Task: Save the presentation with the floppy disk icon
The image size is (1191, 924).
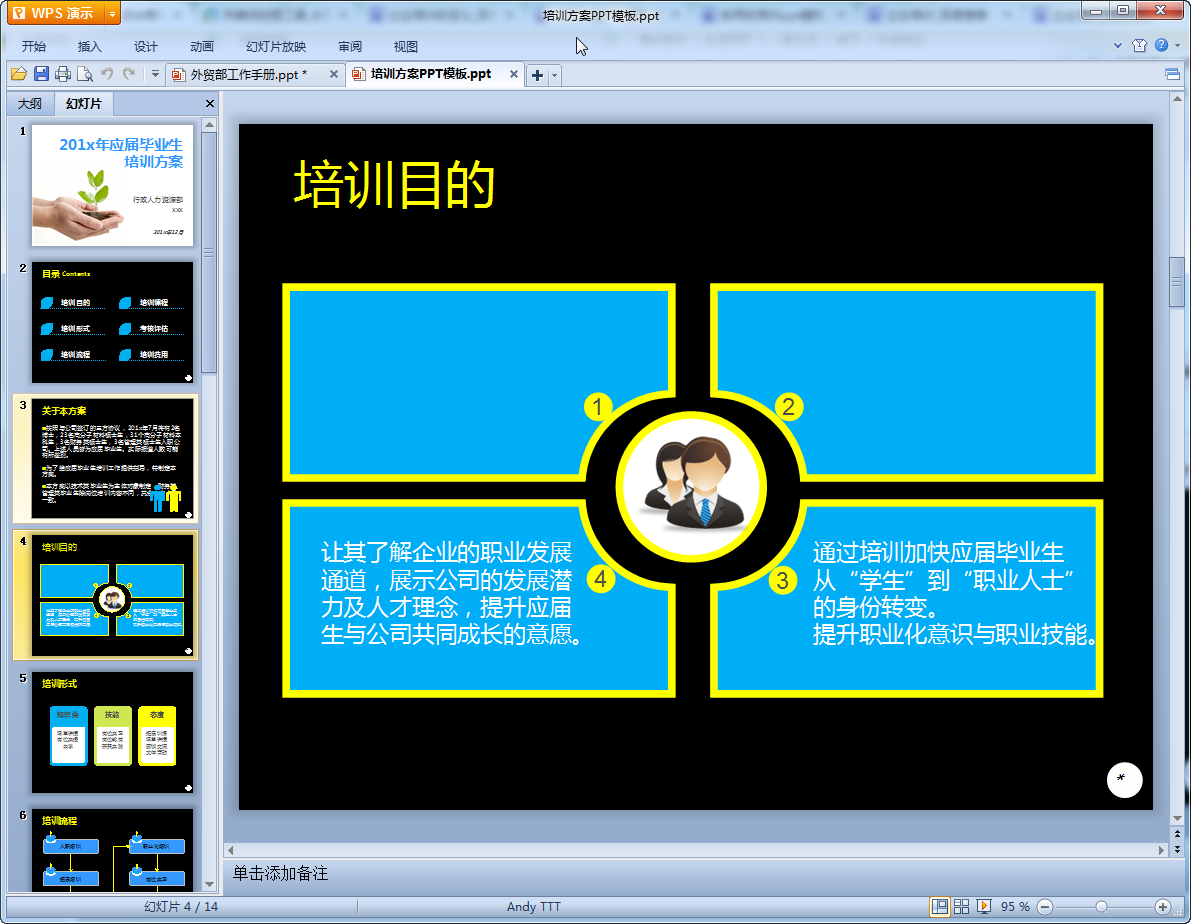Action: click(41, 74)
